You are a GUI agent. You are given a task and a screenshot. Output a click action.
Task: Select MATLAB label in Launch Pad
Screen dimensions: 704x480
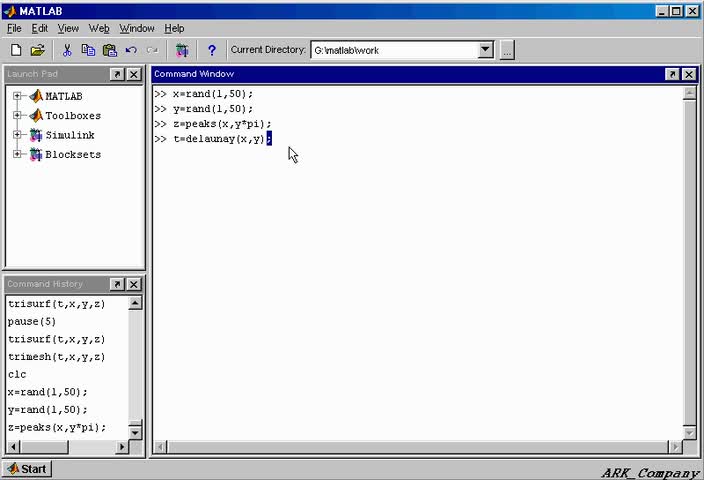click(64, 96)
